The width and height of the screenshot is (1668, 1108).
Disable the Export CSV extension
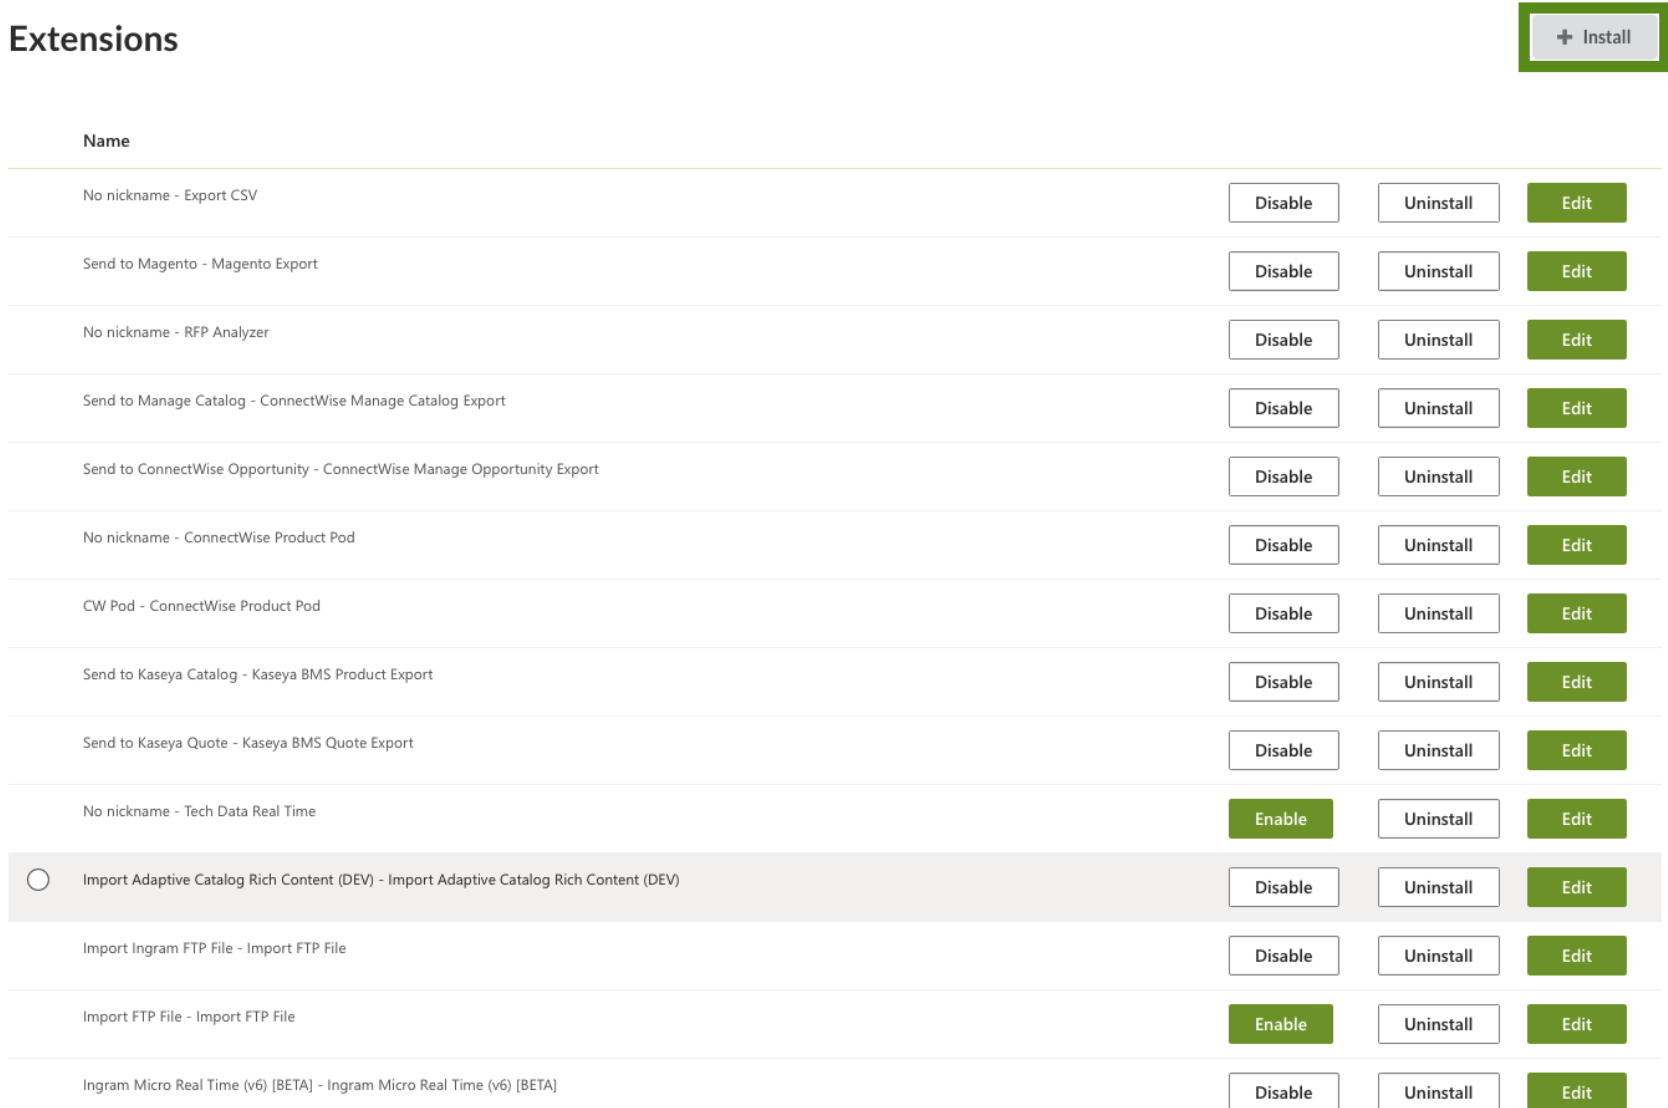point(1283,203)
